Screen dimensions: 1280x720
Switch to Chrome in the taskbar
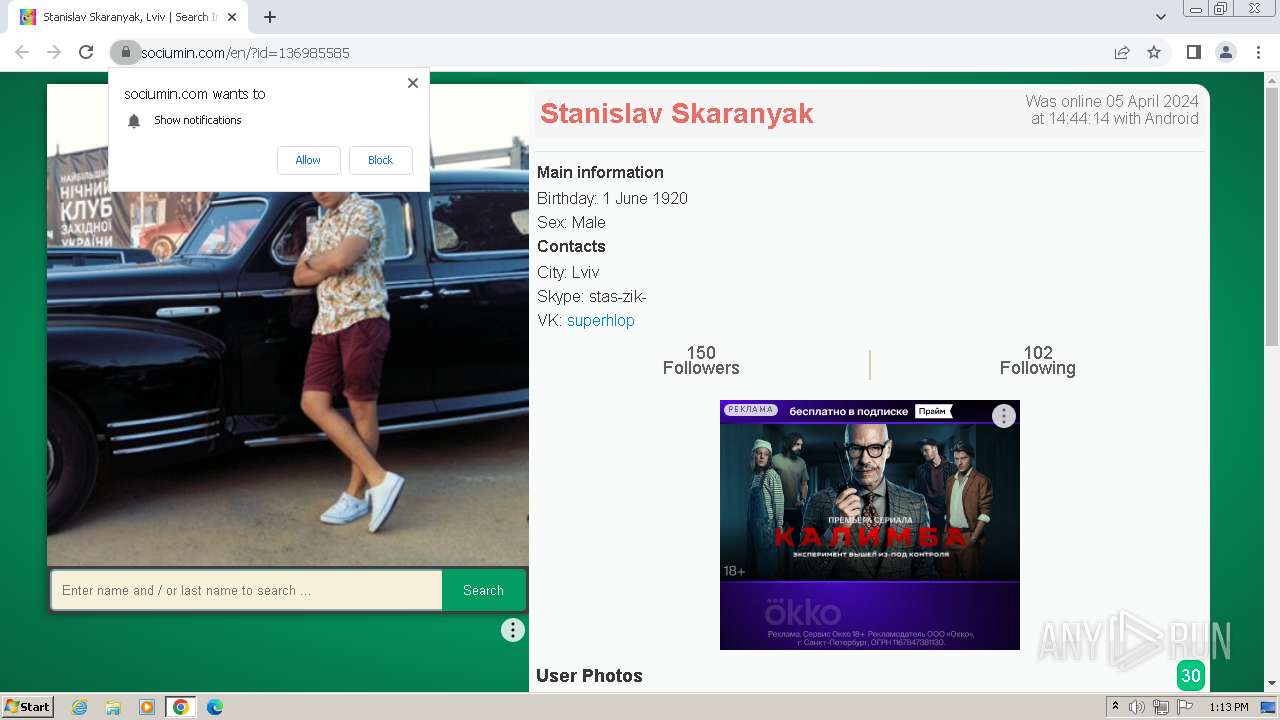pyautogui.click(x=181, y=707)
